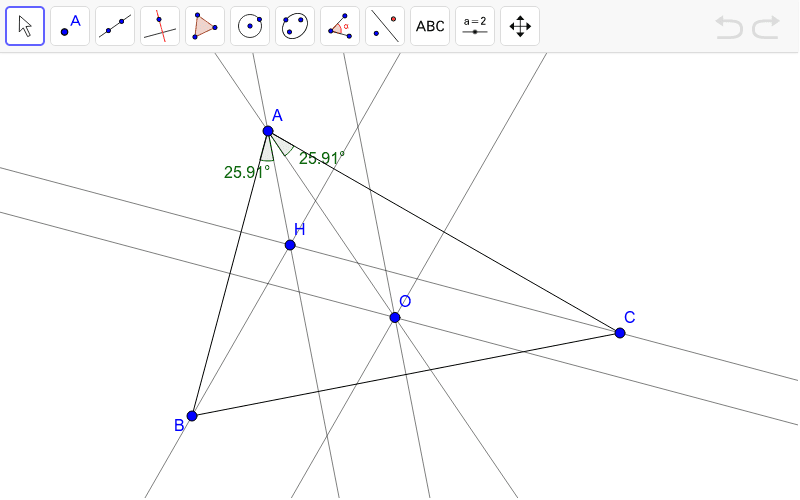Select the Move arrow tool
This screenshot has width=800, height=500.
(25, 26)
